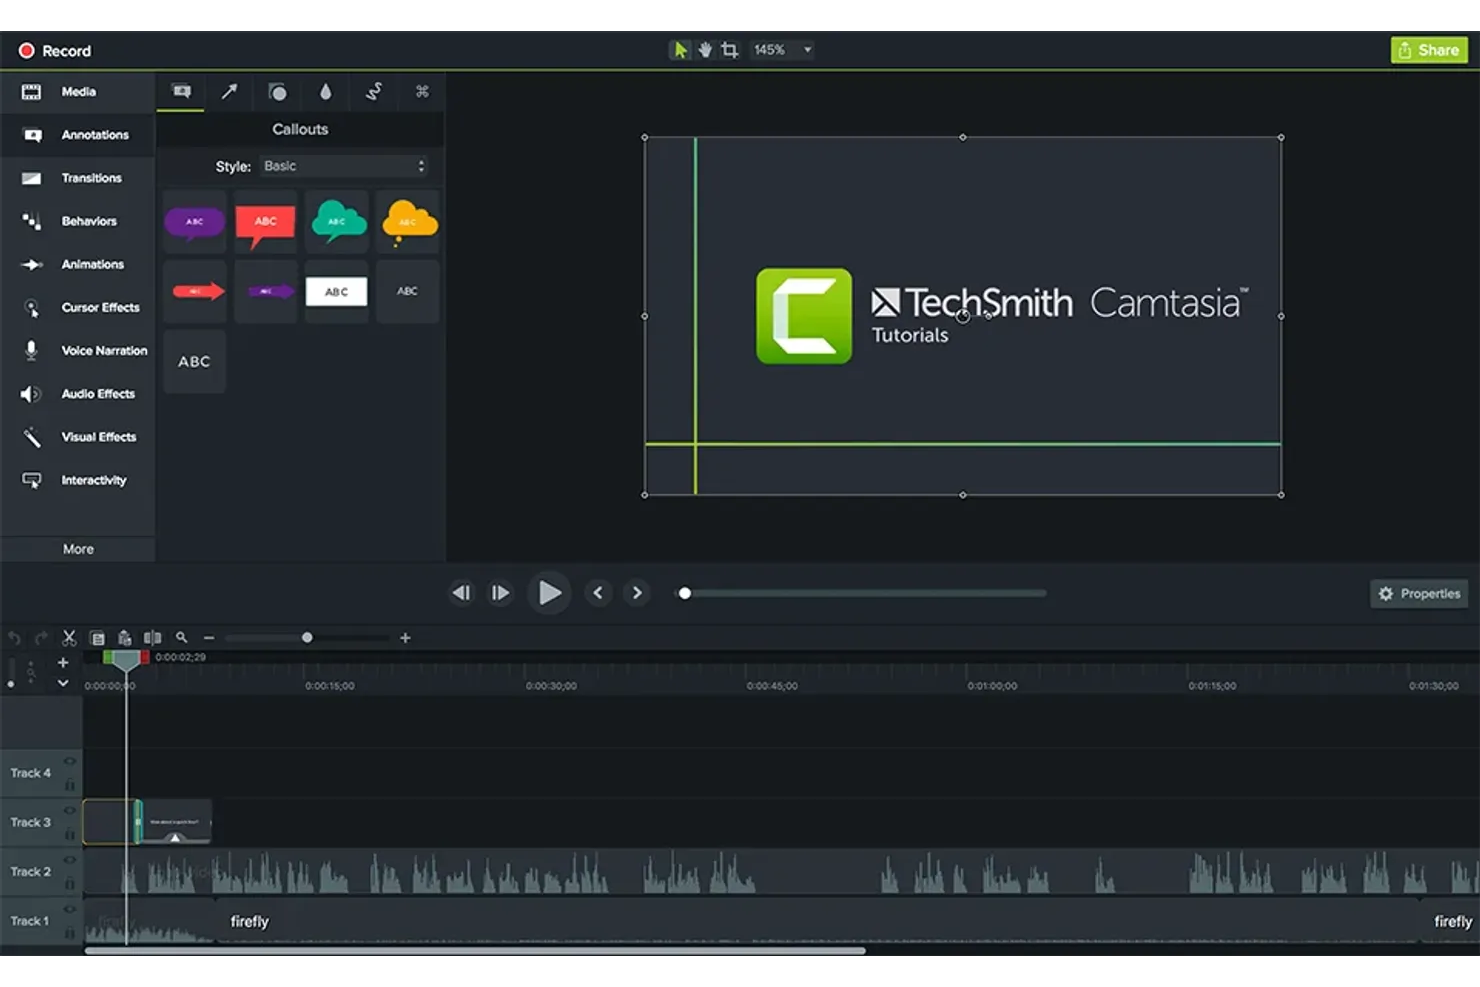Open the Sketch Motion annotations

(374, 92)
